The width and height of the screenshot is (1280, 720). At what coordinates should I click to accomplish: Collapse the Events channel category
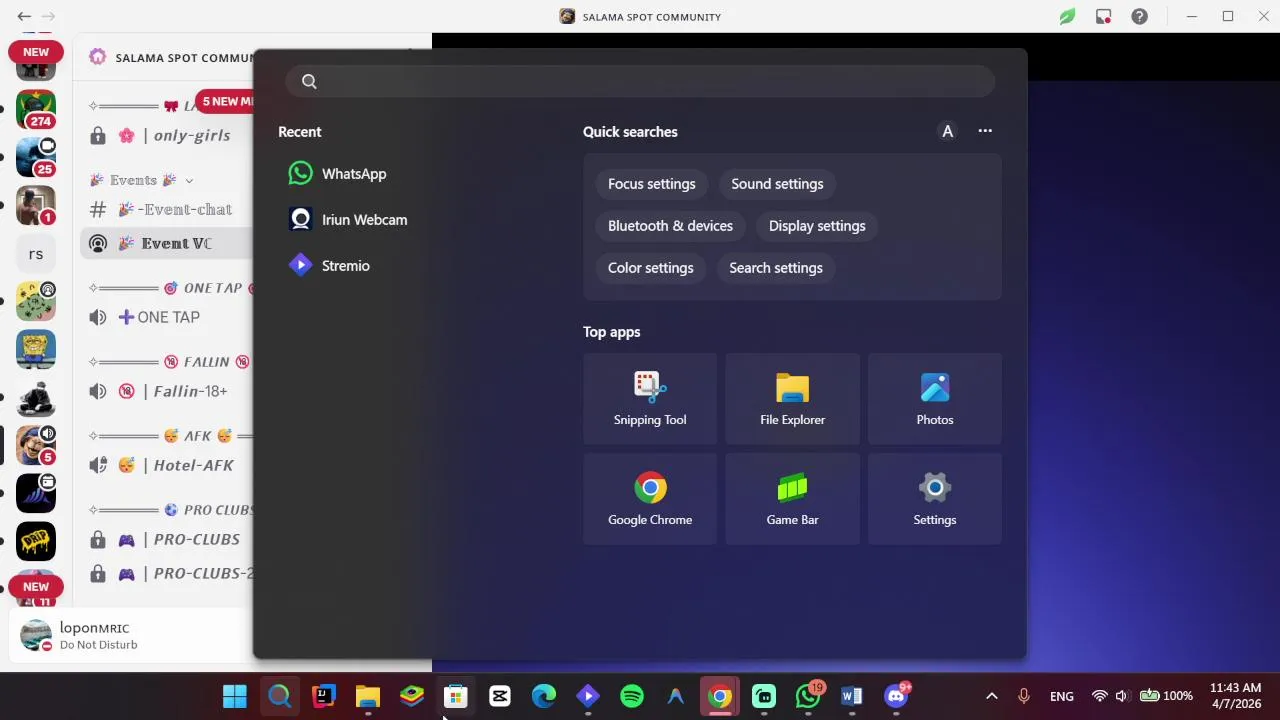141,180
